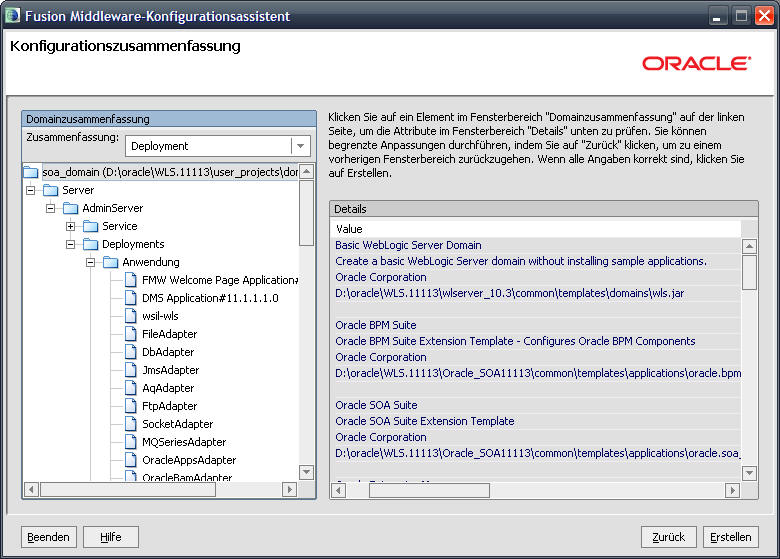Click the FileAdapter file icon
The height and width of the screenshot is (559, 780).
pos(131,334)
